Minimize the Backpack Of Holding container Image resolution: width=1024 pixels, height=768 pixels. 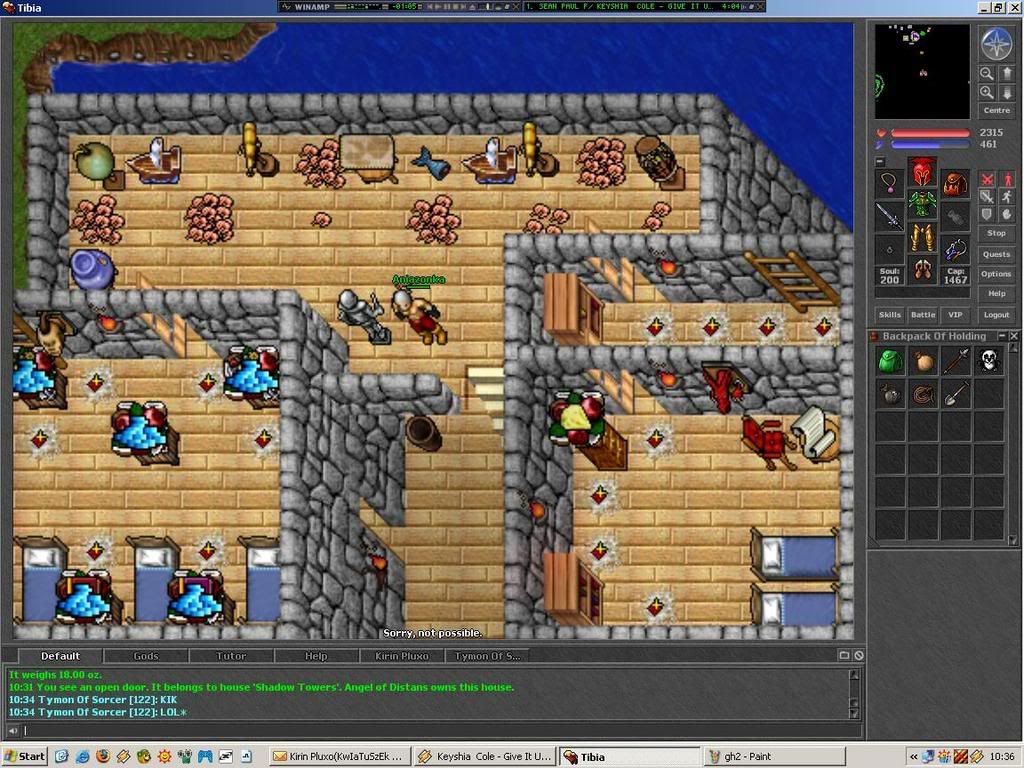tap(1002, 336)
